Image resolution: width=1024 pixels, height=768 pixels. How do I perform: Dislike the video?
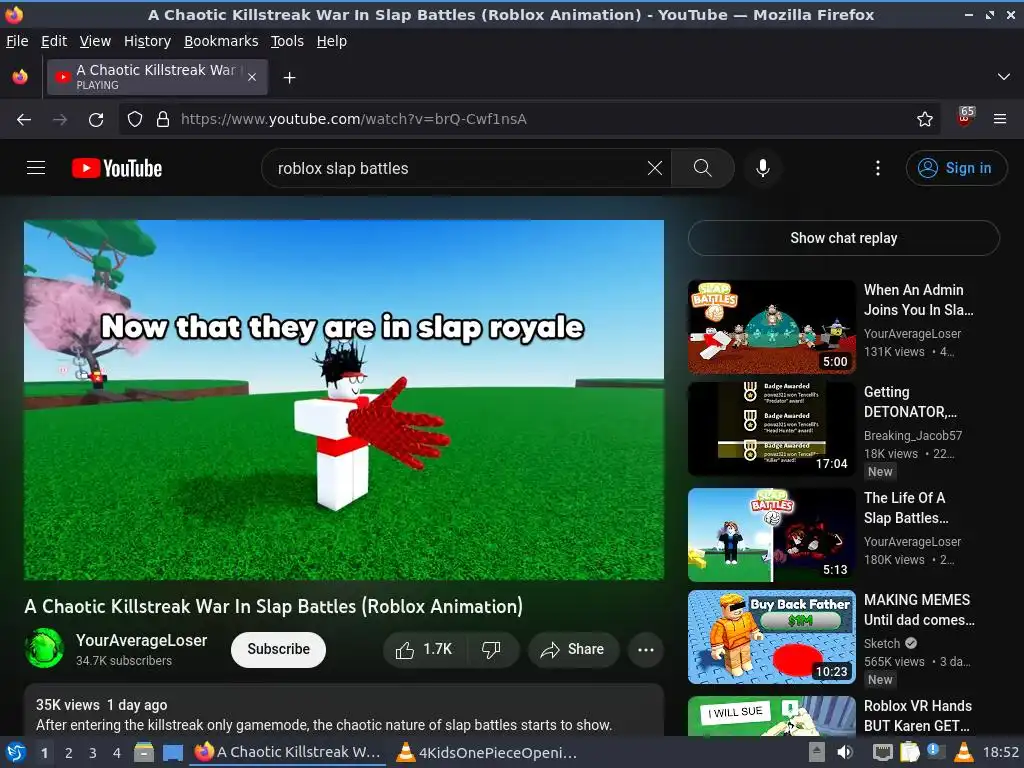pyautogui.click(x=492, y=649)
